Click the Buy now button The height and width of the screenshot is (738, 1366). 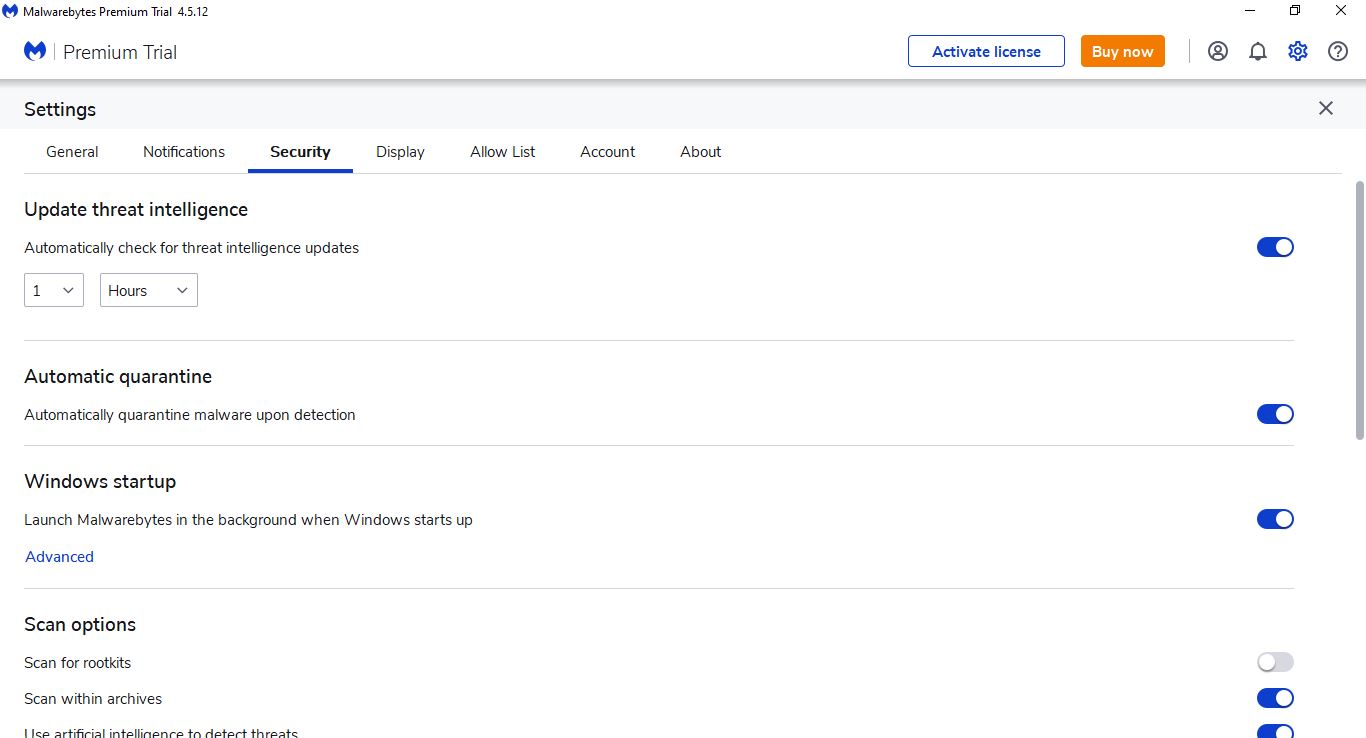[x=1123, y=52]
